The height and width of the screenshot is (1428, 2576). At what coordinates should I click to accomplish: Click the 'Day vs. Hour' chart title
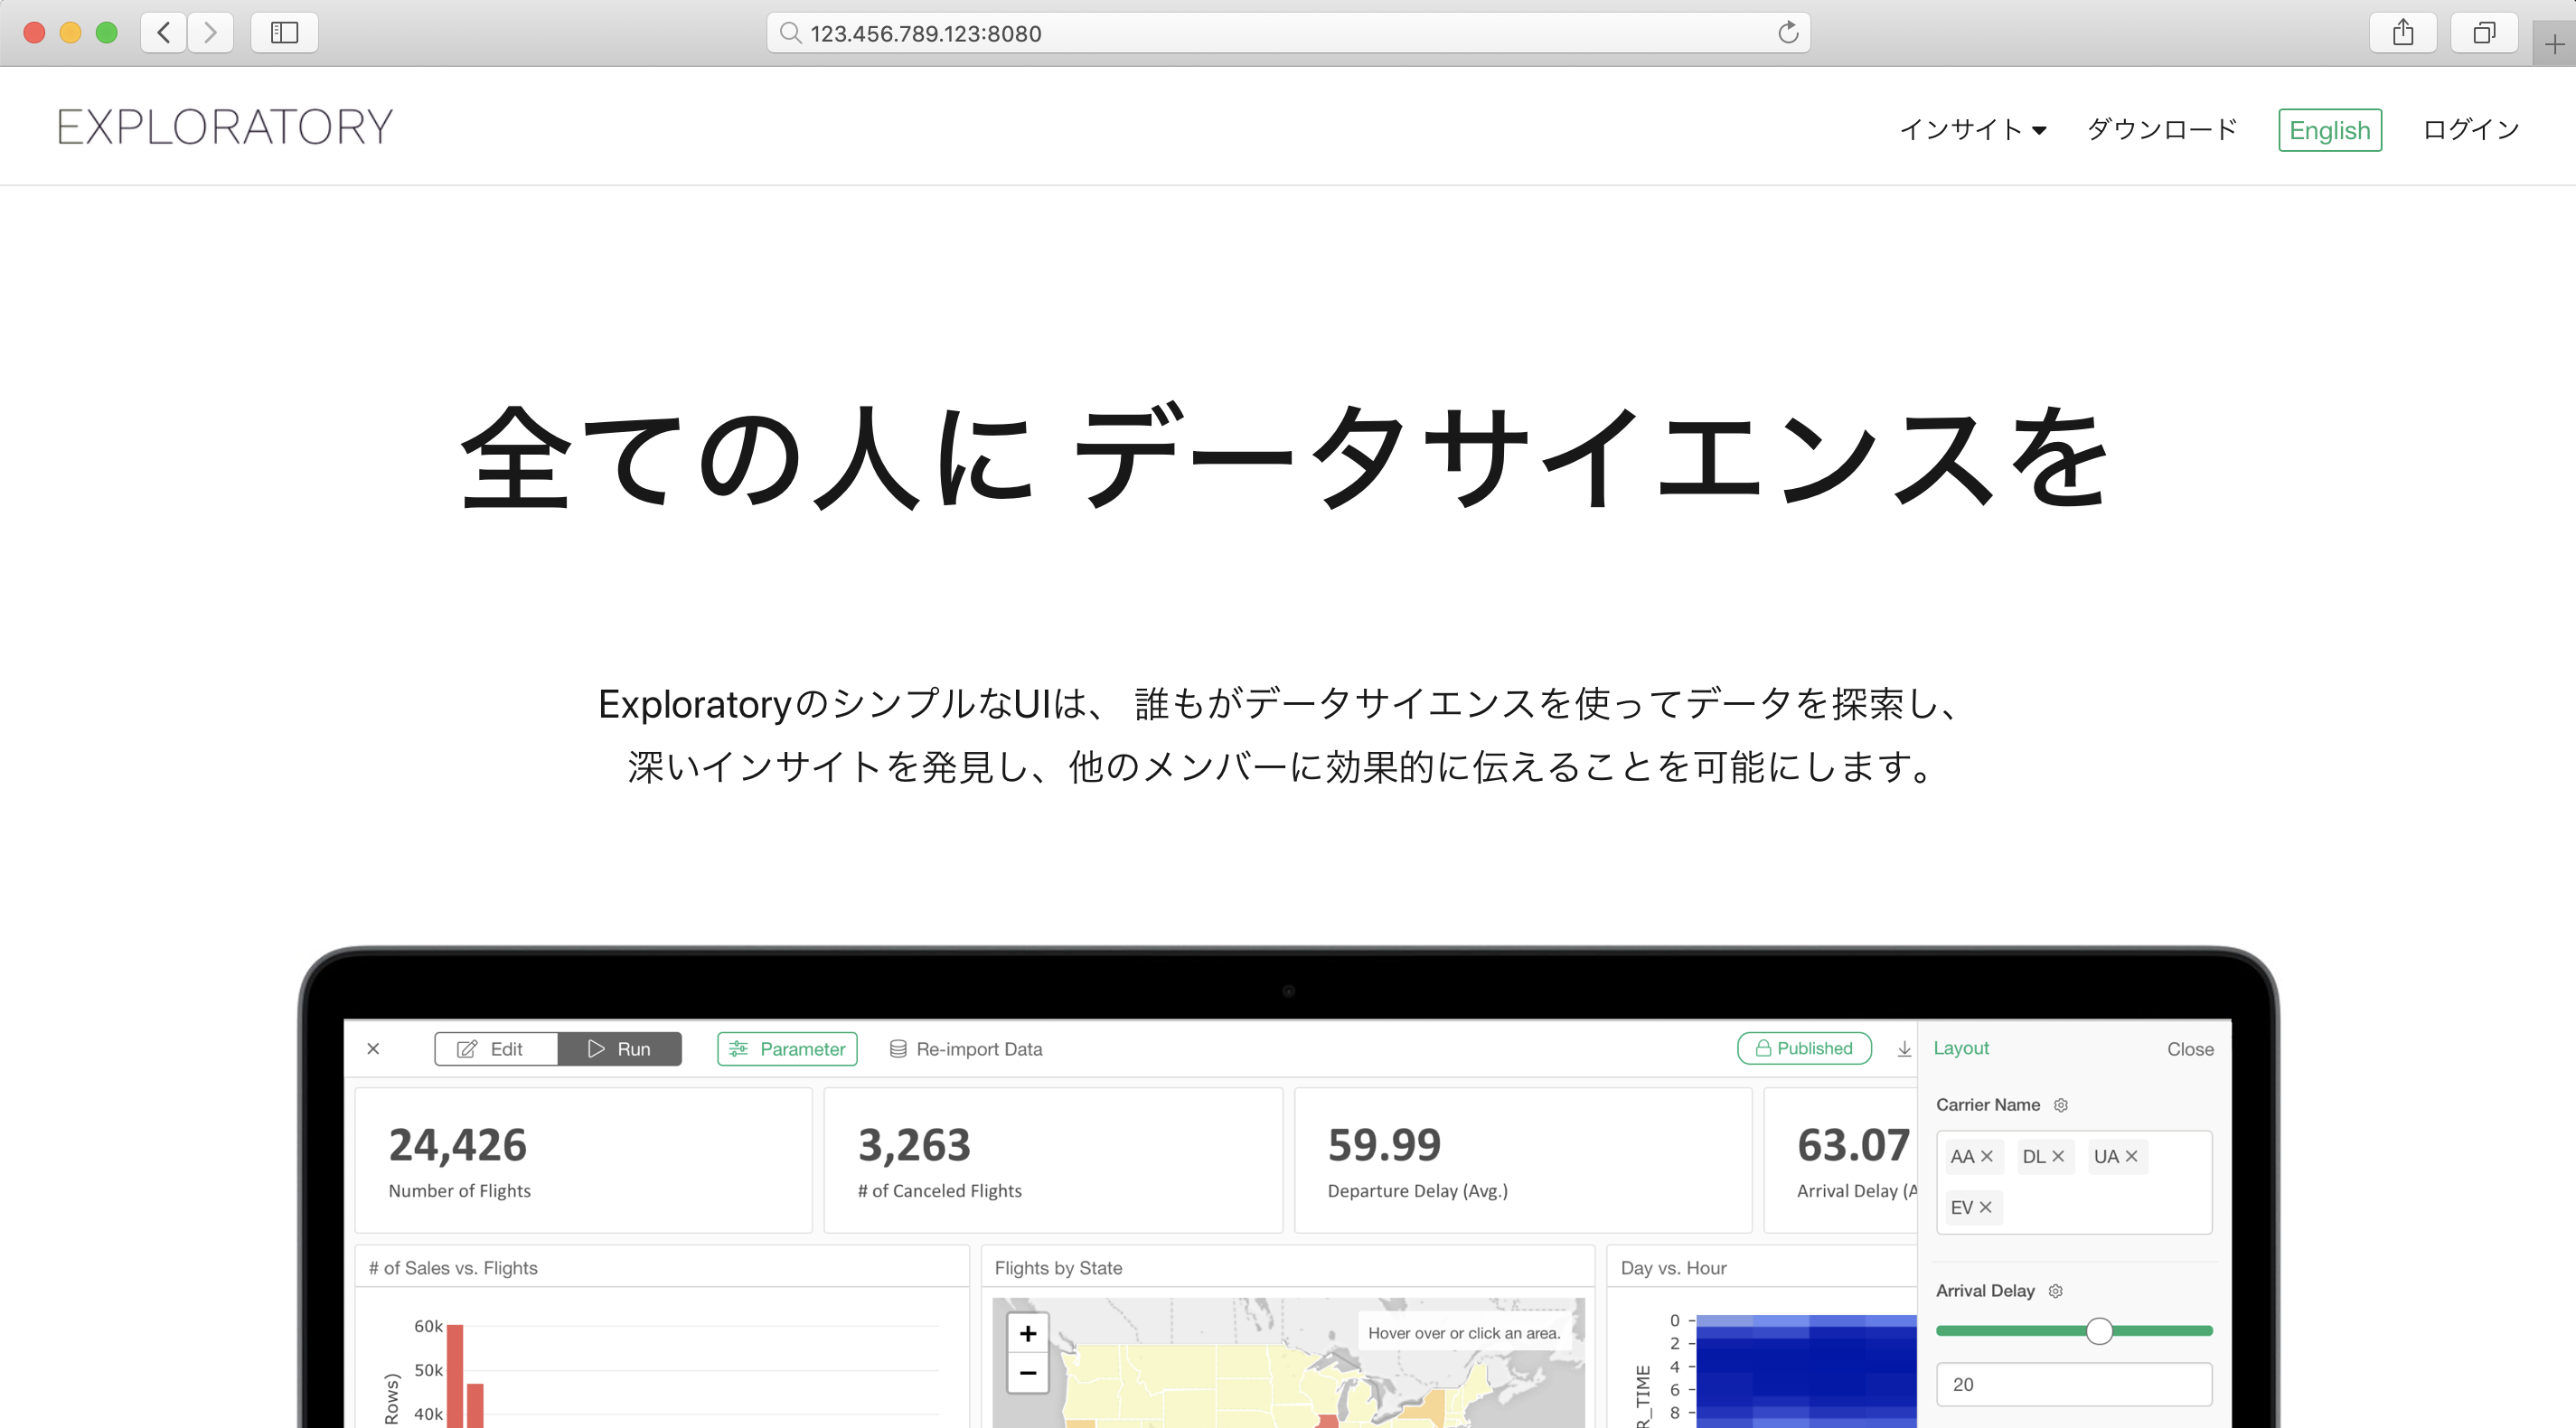coord(1673,1268)
